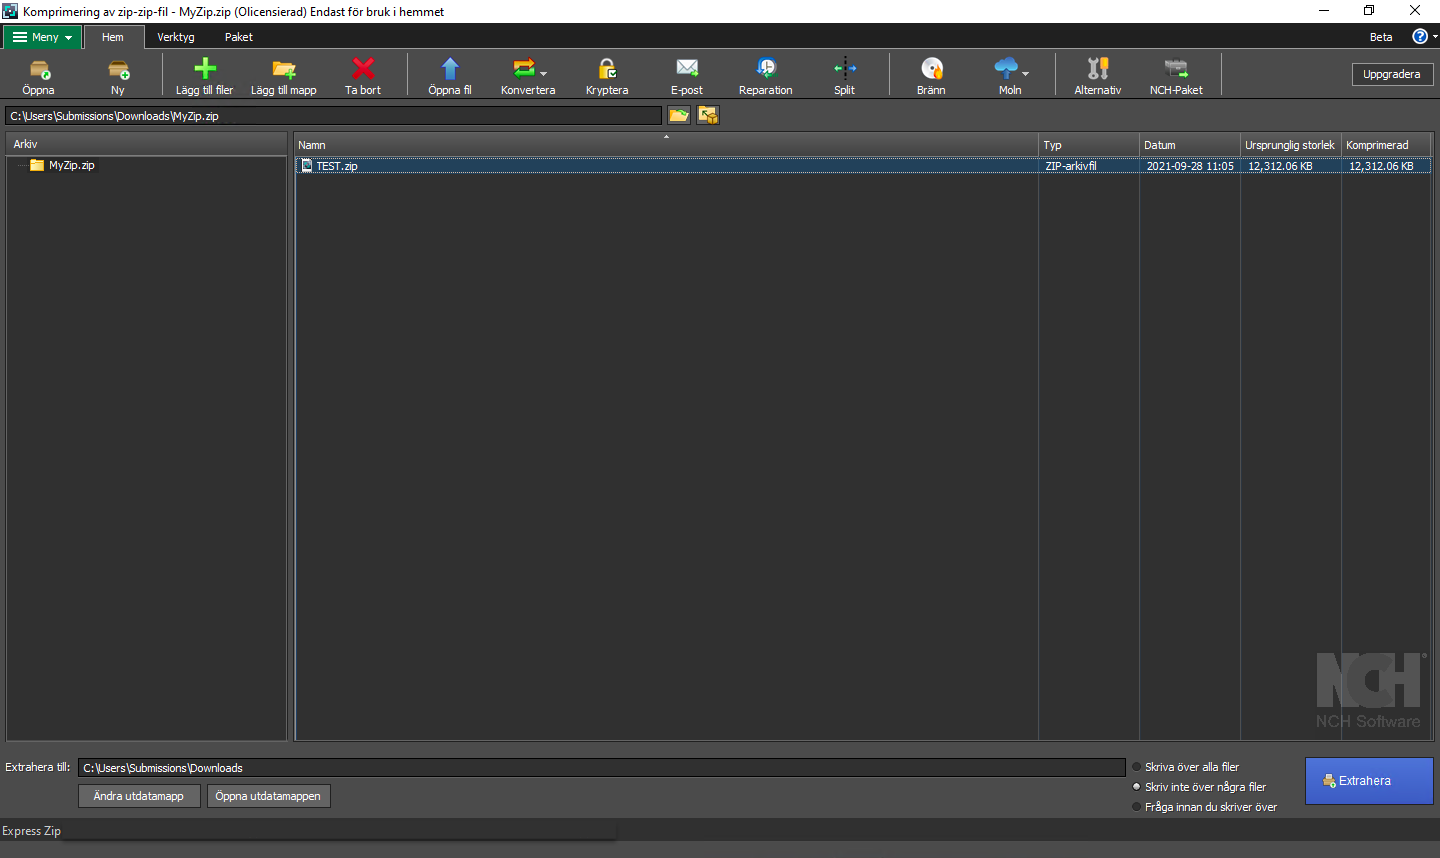Open Alternativ settings
The width and height of the screenshot is (1440, 858).
click(1098, 68)
